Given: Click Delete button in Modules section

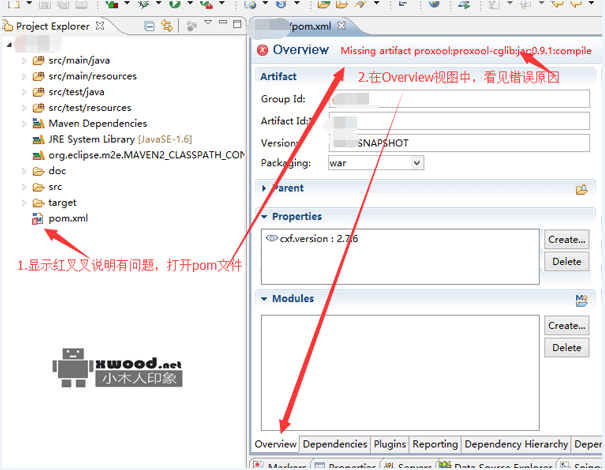Looking at the screenshot, I should (x=567, y=348).
